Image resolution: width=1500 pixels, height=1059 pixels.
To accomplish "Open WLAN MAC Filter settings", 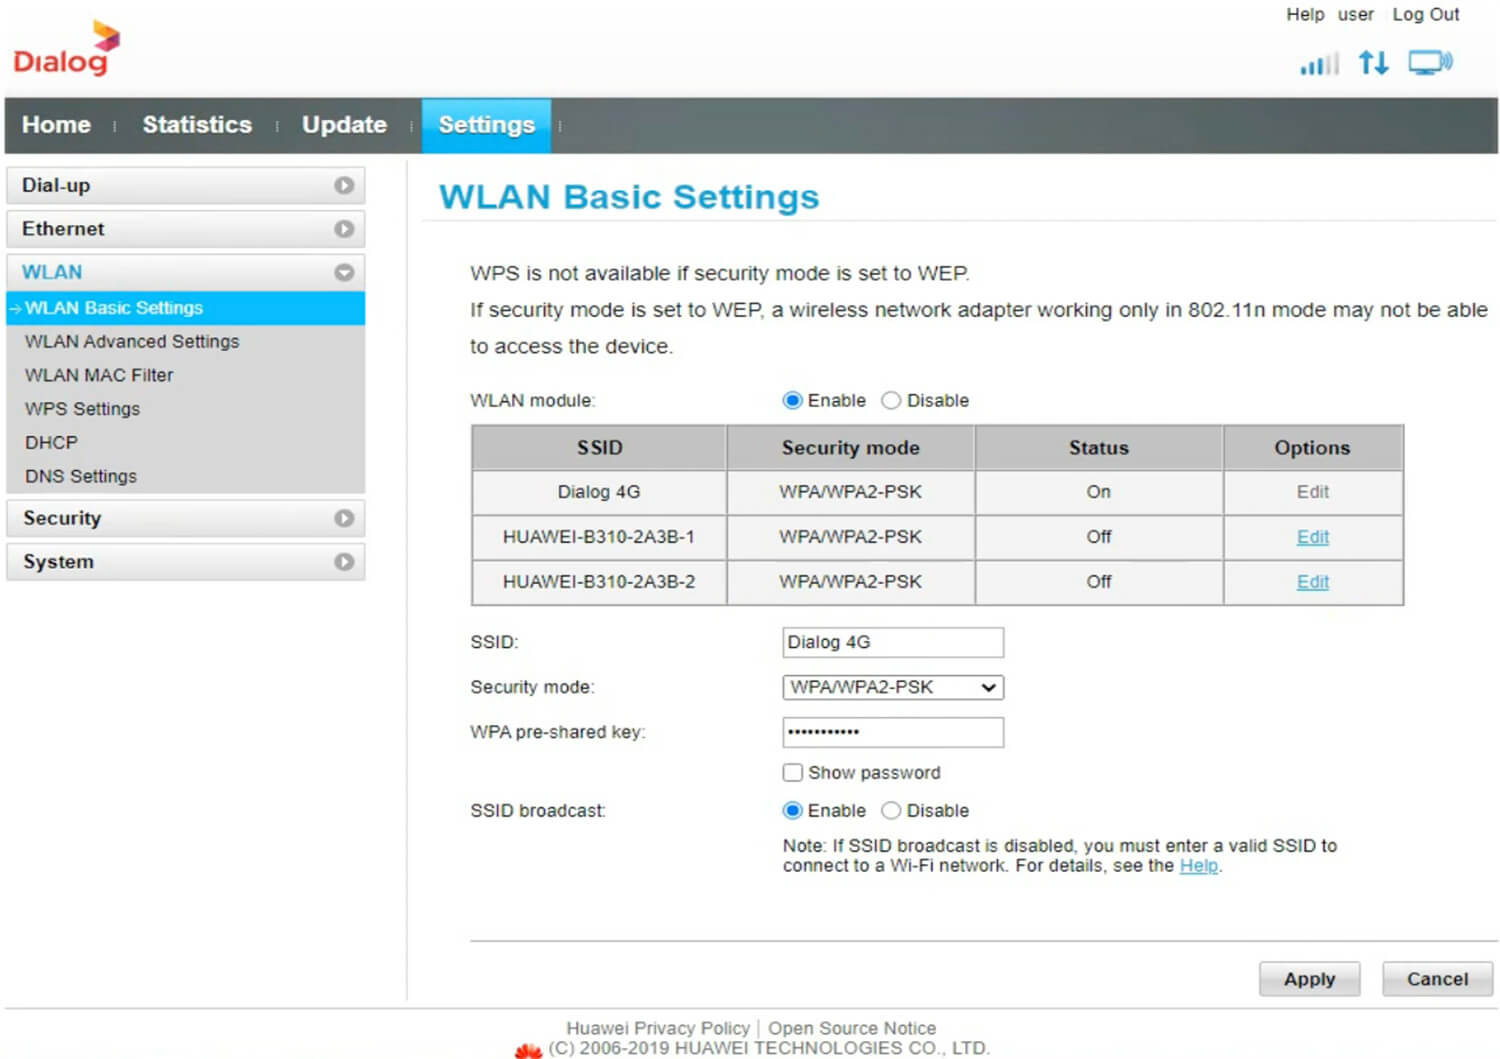I will [99, 375].
